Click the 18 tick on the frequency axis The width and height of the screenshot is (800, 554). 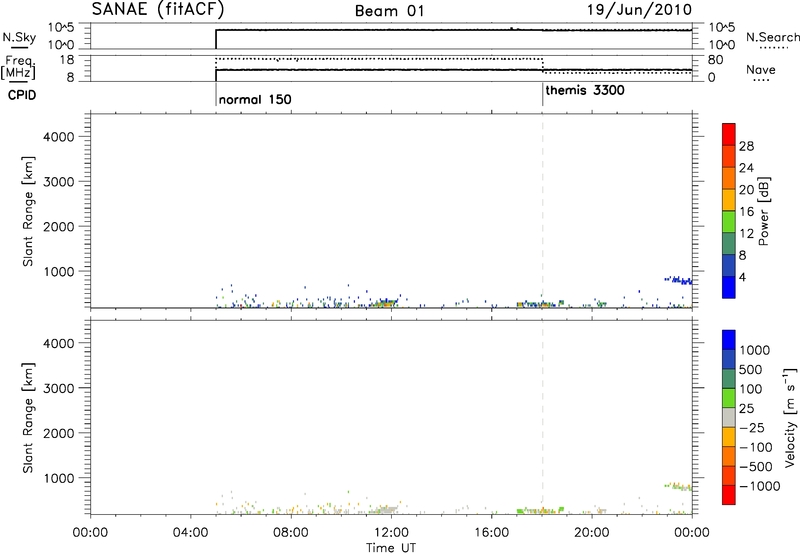(x=68, y=60)
